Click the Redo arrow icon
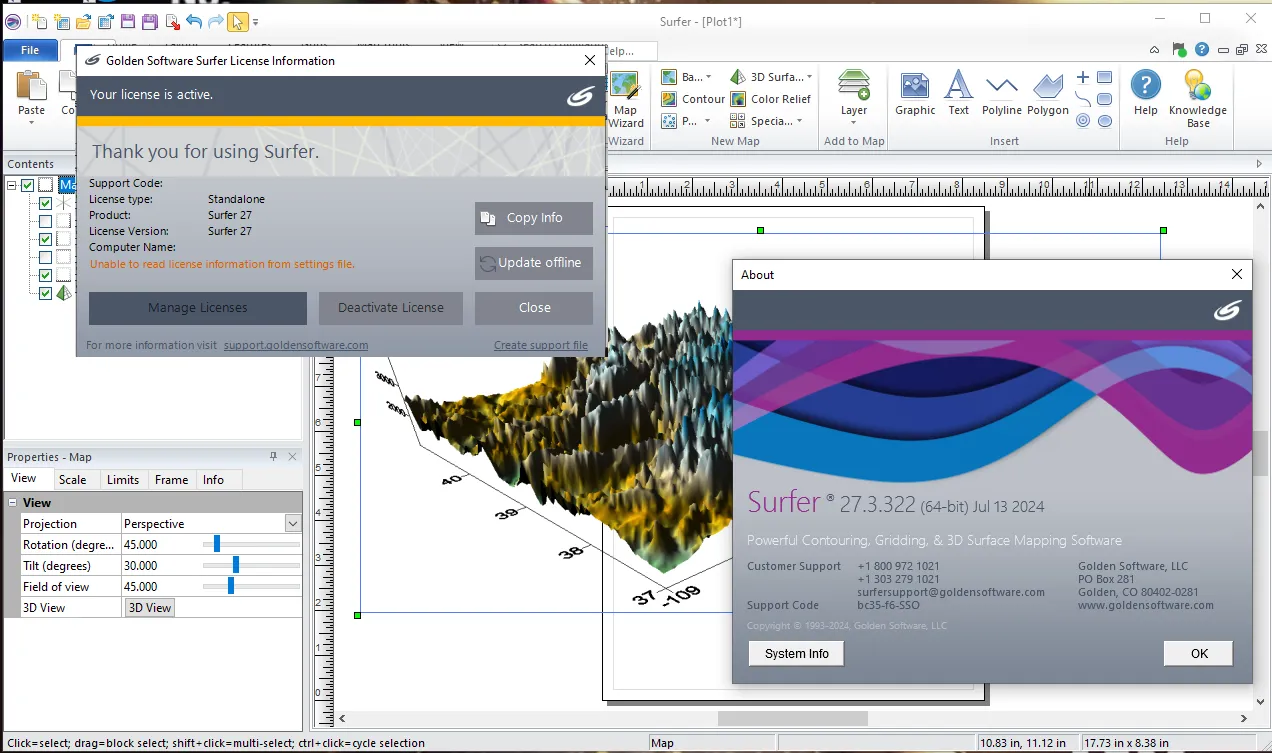Screen dimensions: 1272x753 [x=216, y=21]
